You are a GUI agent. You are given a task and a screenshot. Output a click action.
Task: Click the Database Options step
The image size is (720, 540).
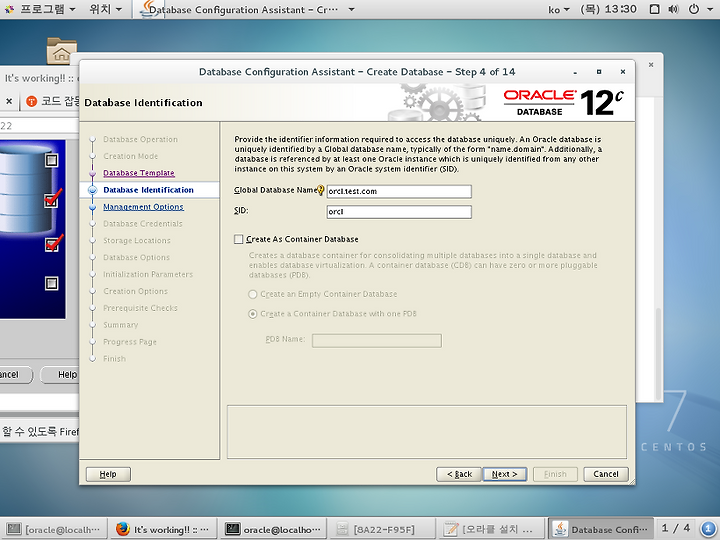tap(136, 258)
